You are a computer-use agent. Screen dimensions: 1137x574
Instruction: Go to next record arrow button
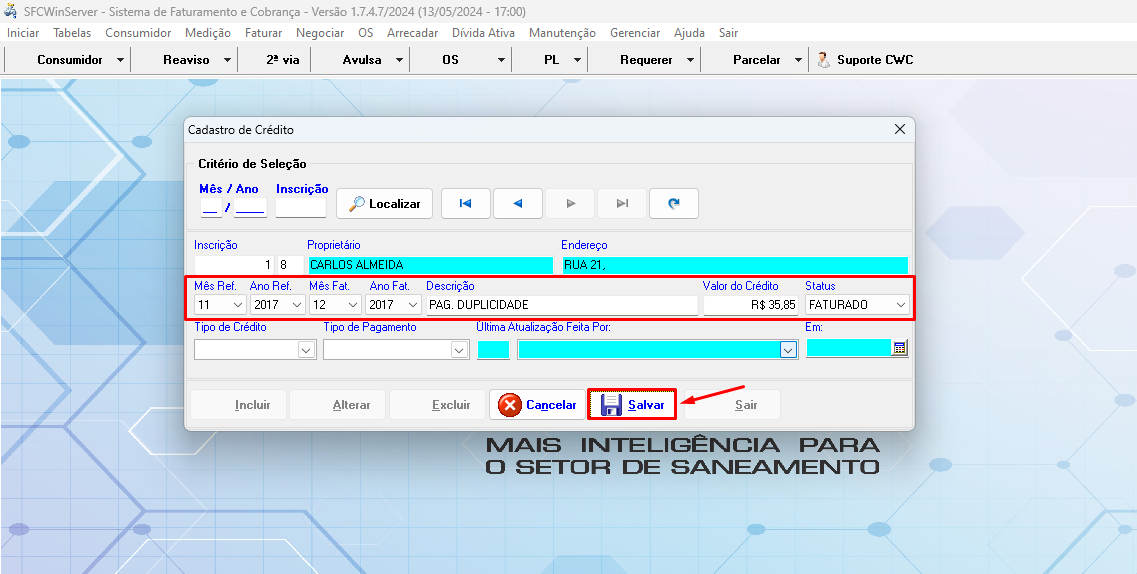tap(570, 204)
